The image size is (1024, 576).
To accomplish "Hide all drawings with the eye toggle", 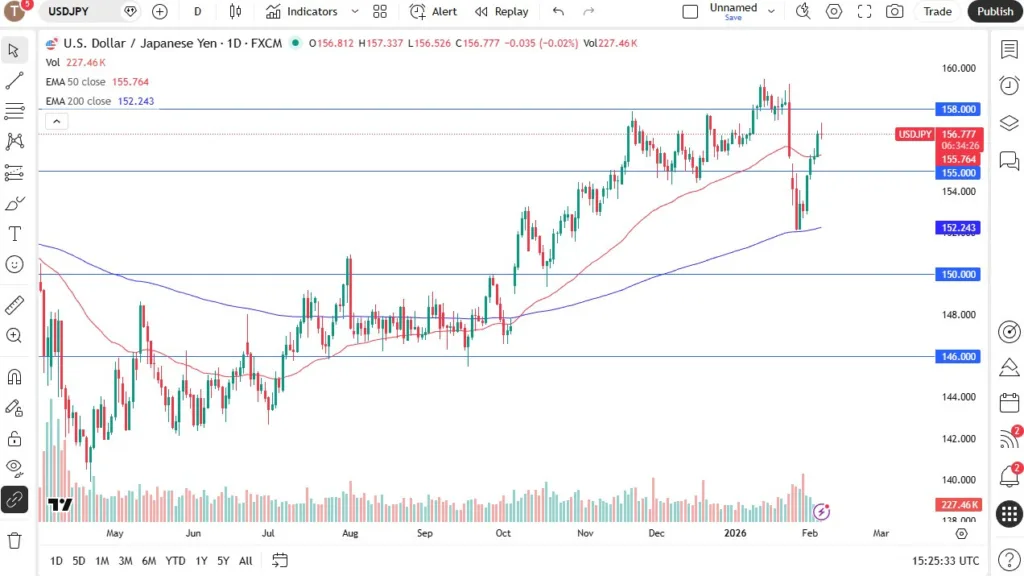I will tap(14, 470).
